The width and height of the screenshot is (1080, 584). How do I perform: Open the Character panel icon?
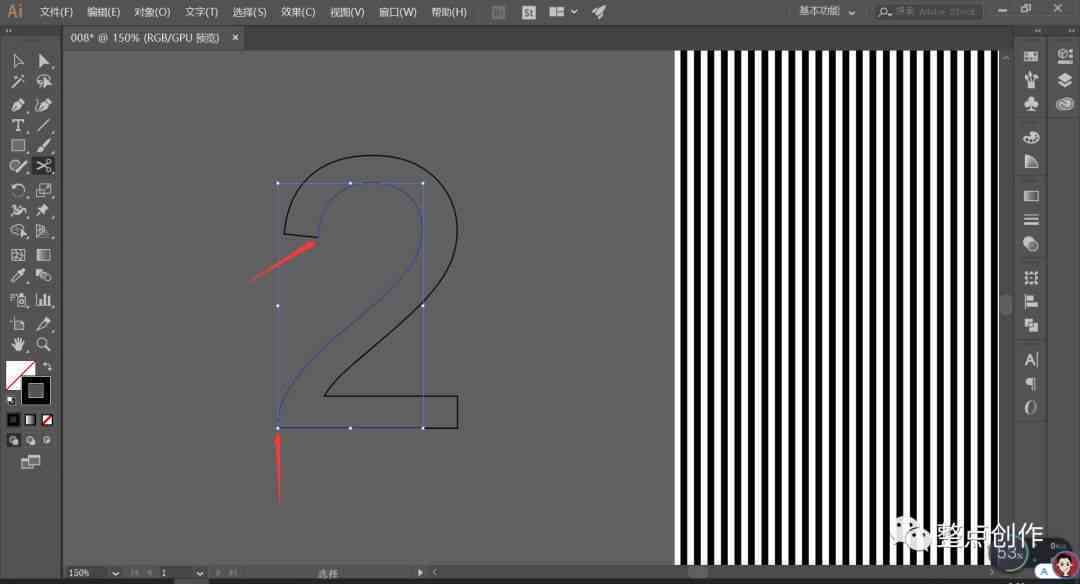(1031, 359)
